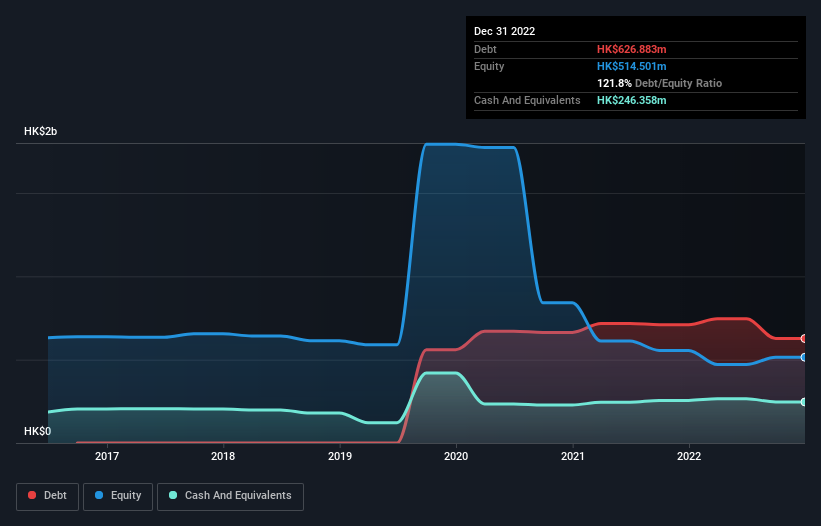This screenshot has width=821, height=526.
Task: Click the 2022 x-axis label
Action: [689, 456]
